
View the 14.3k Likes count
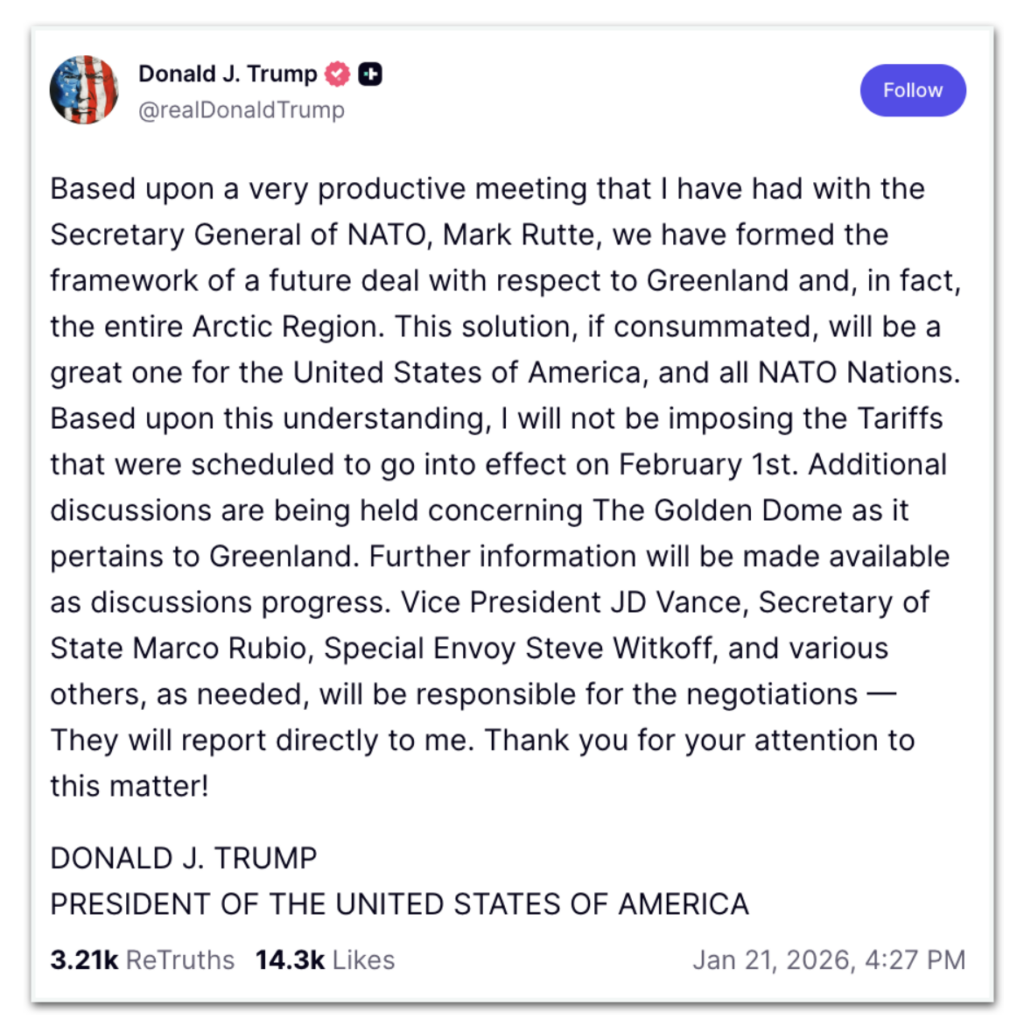point(325,960)
